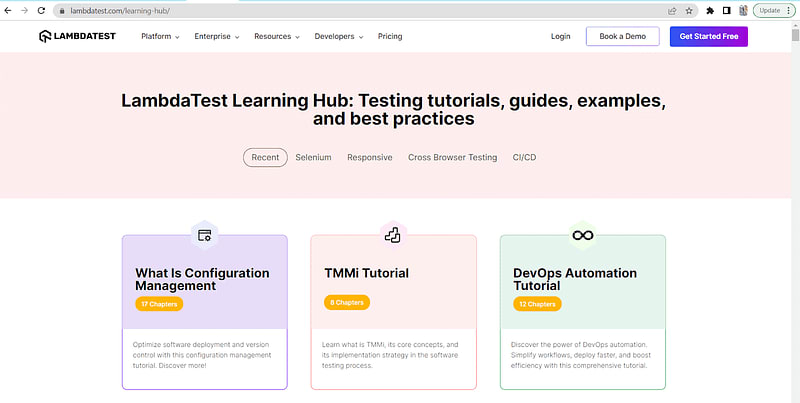Reload the page with the refresh icon
Screen dimensions: 800x403
coord(41,10)
